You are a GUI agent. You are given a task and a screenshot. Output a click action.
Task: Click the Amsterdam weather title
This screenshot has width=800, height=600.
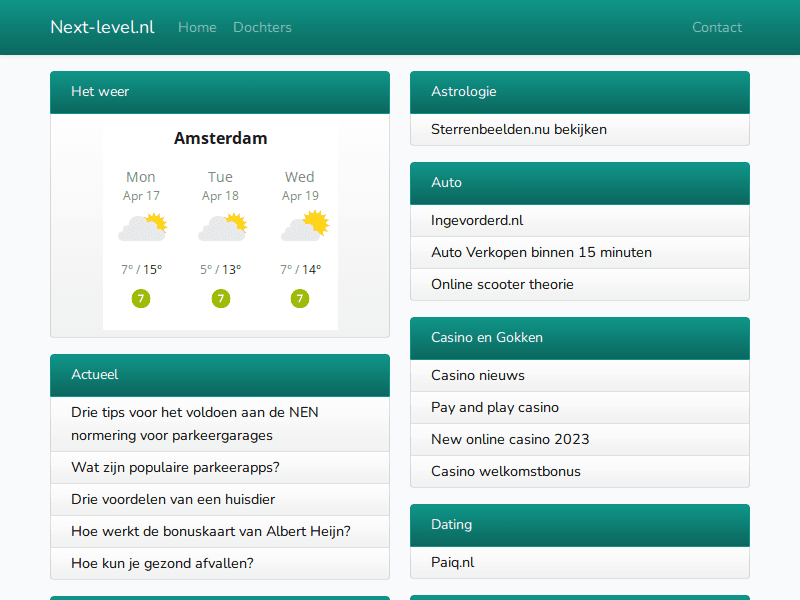220,138
